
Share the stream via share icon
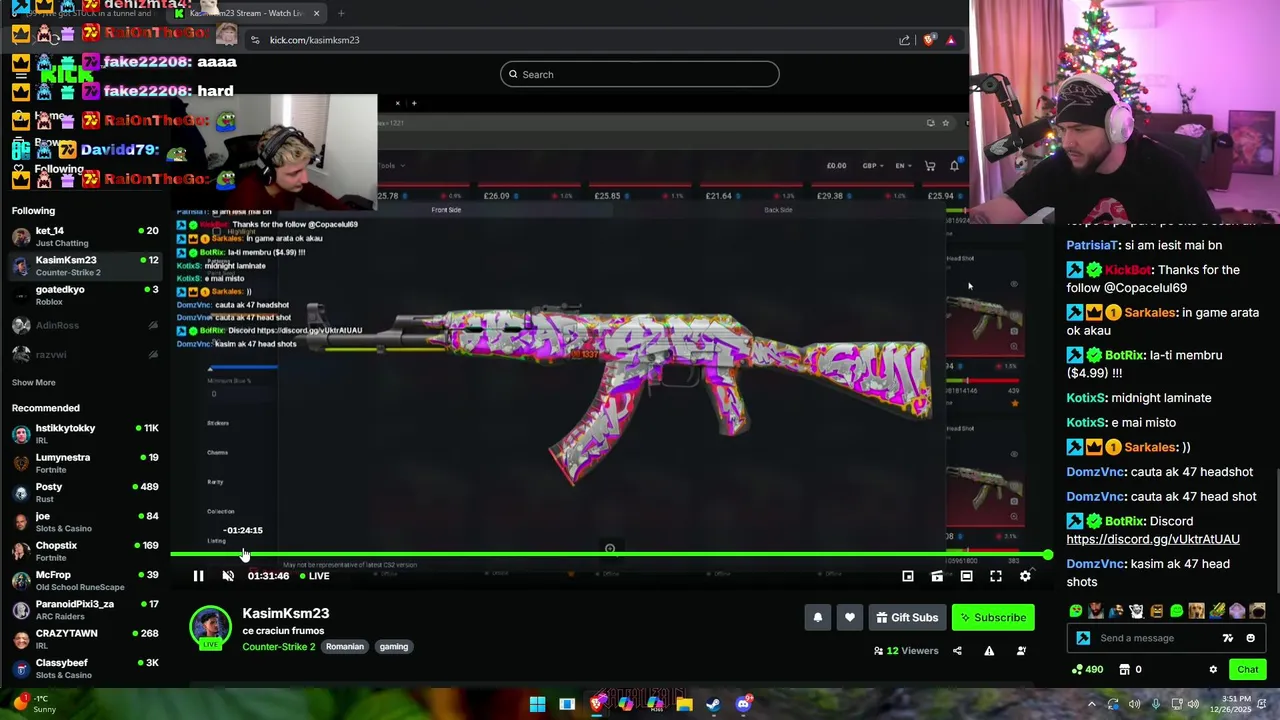957,651
